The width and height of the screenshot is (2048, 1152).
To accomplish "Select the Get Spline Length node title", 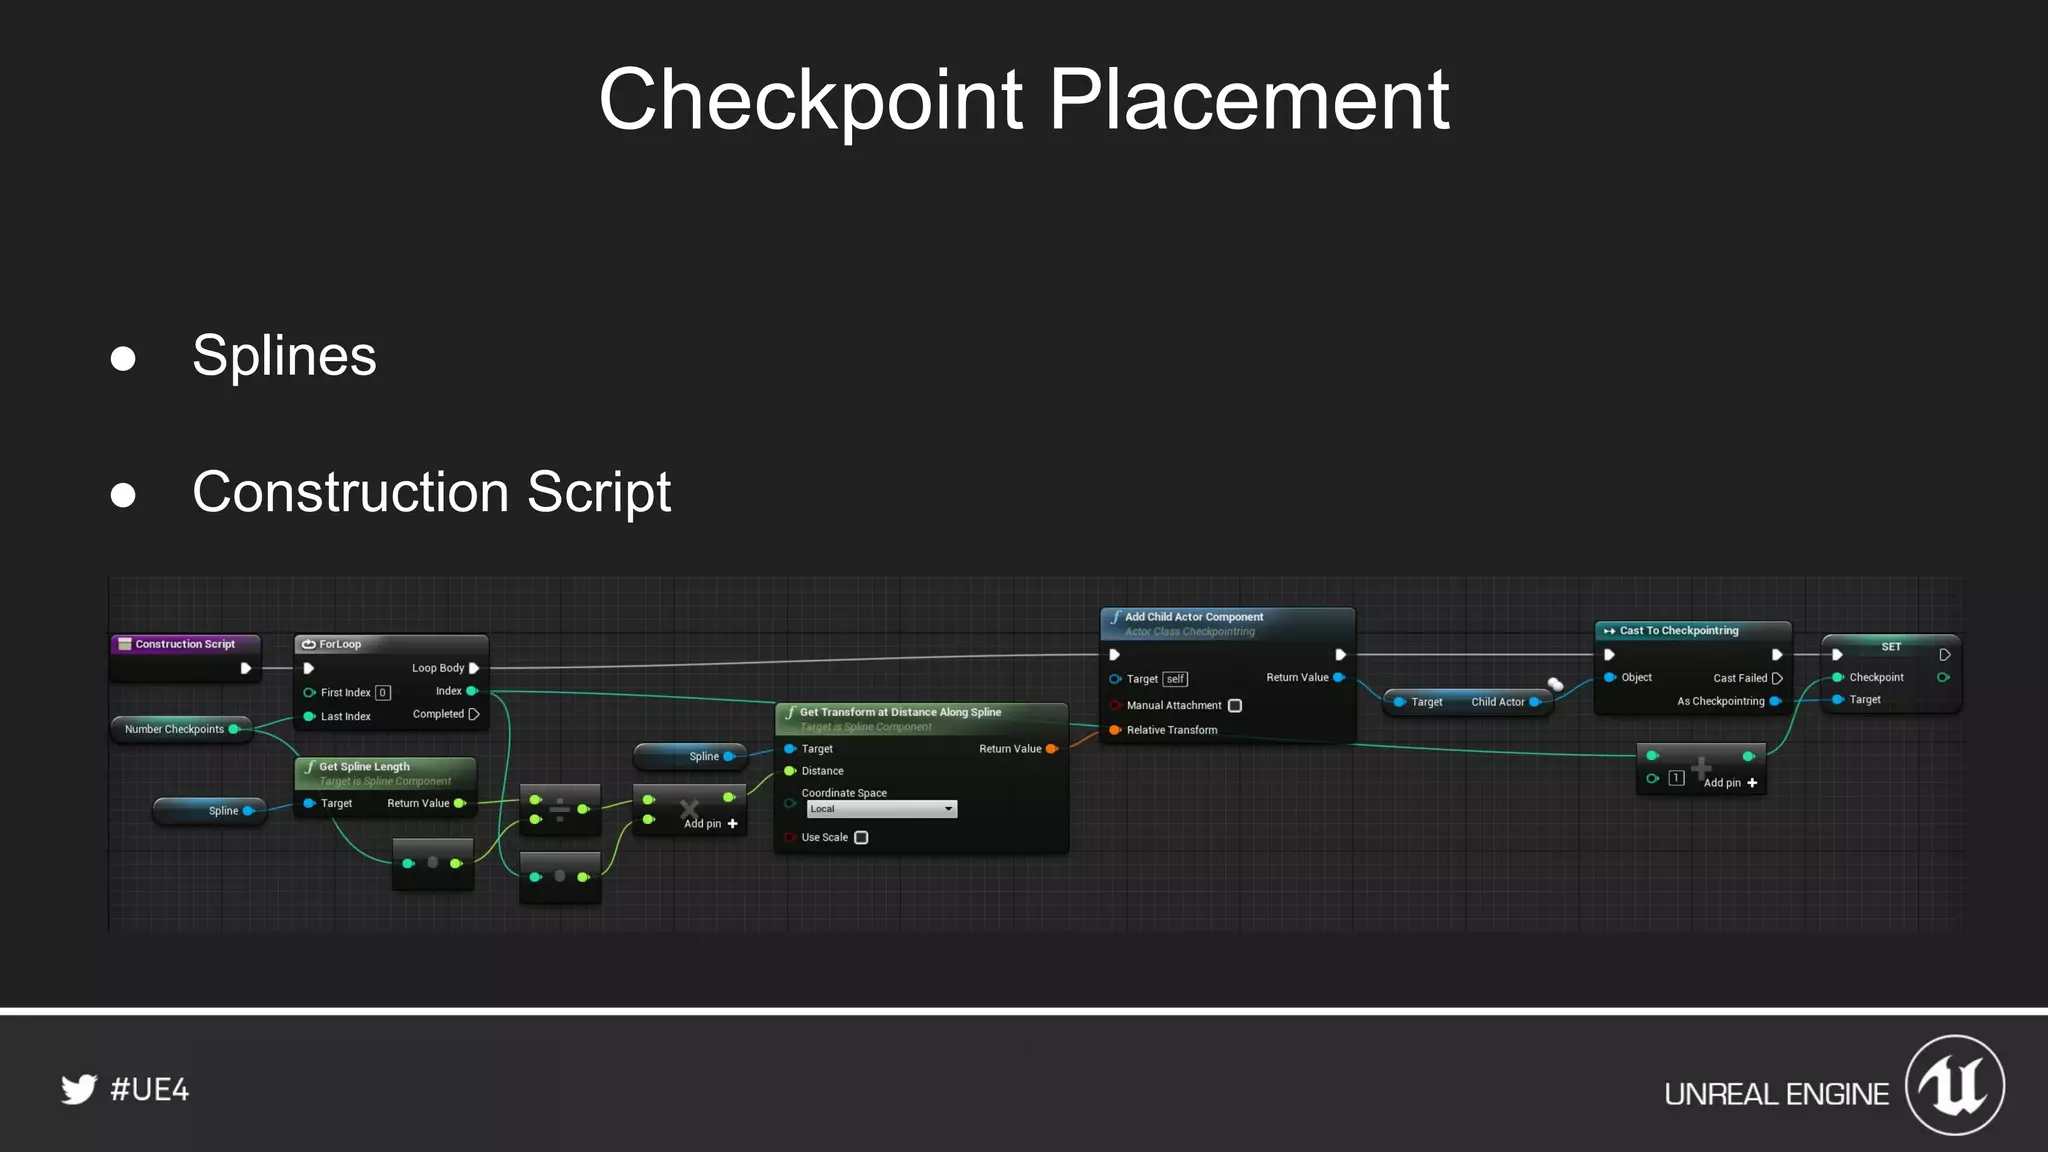I will [x=364, y=767].
